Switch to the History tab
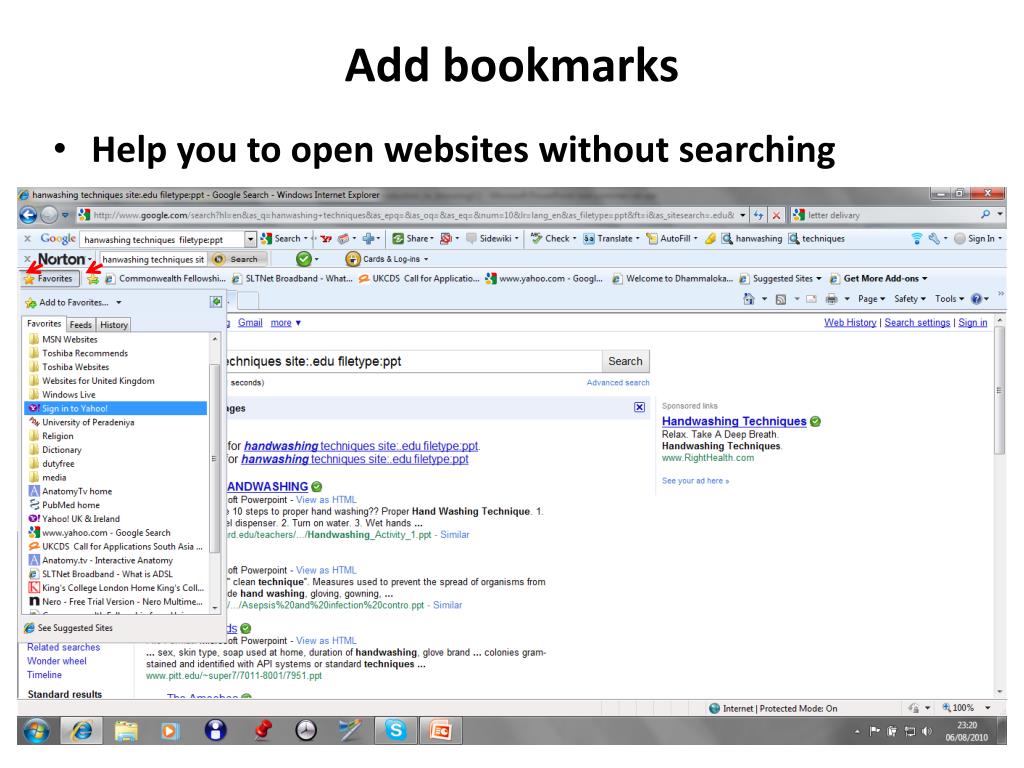 click(x=114, y=325)
